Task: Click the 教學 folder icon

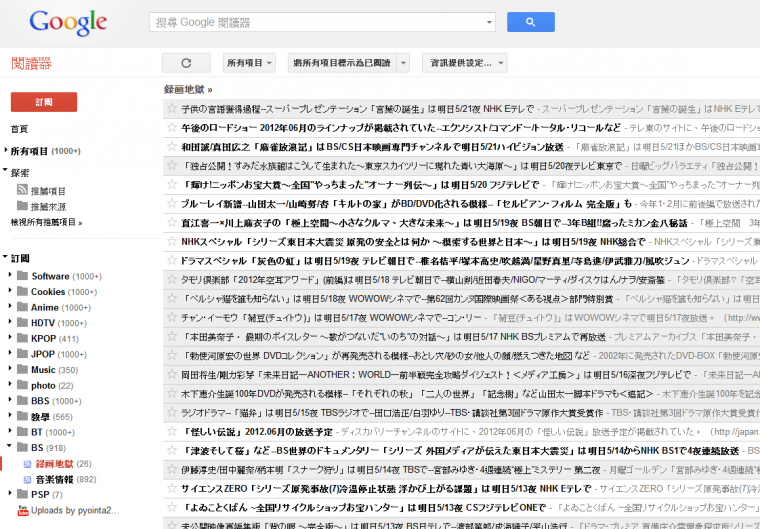Action: (22, 416)
